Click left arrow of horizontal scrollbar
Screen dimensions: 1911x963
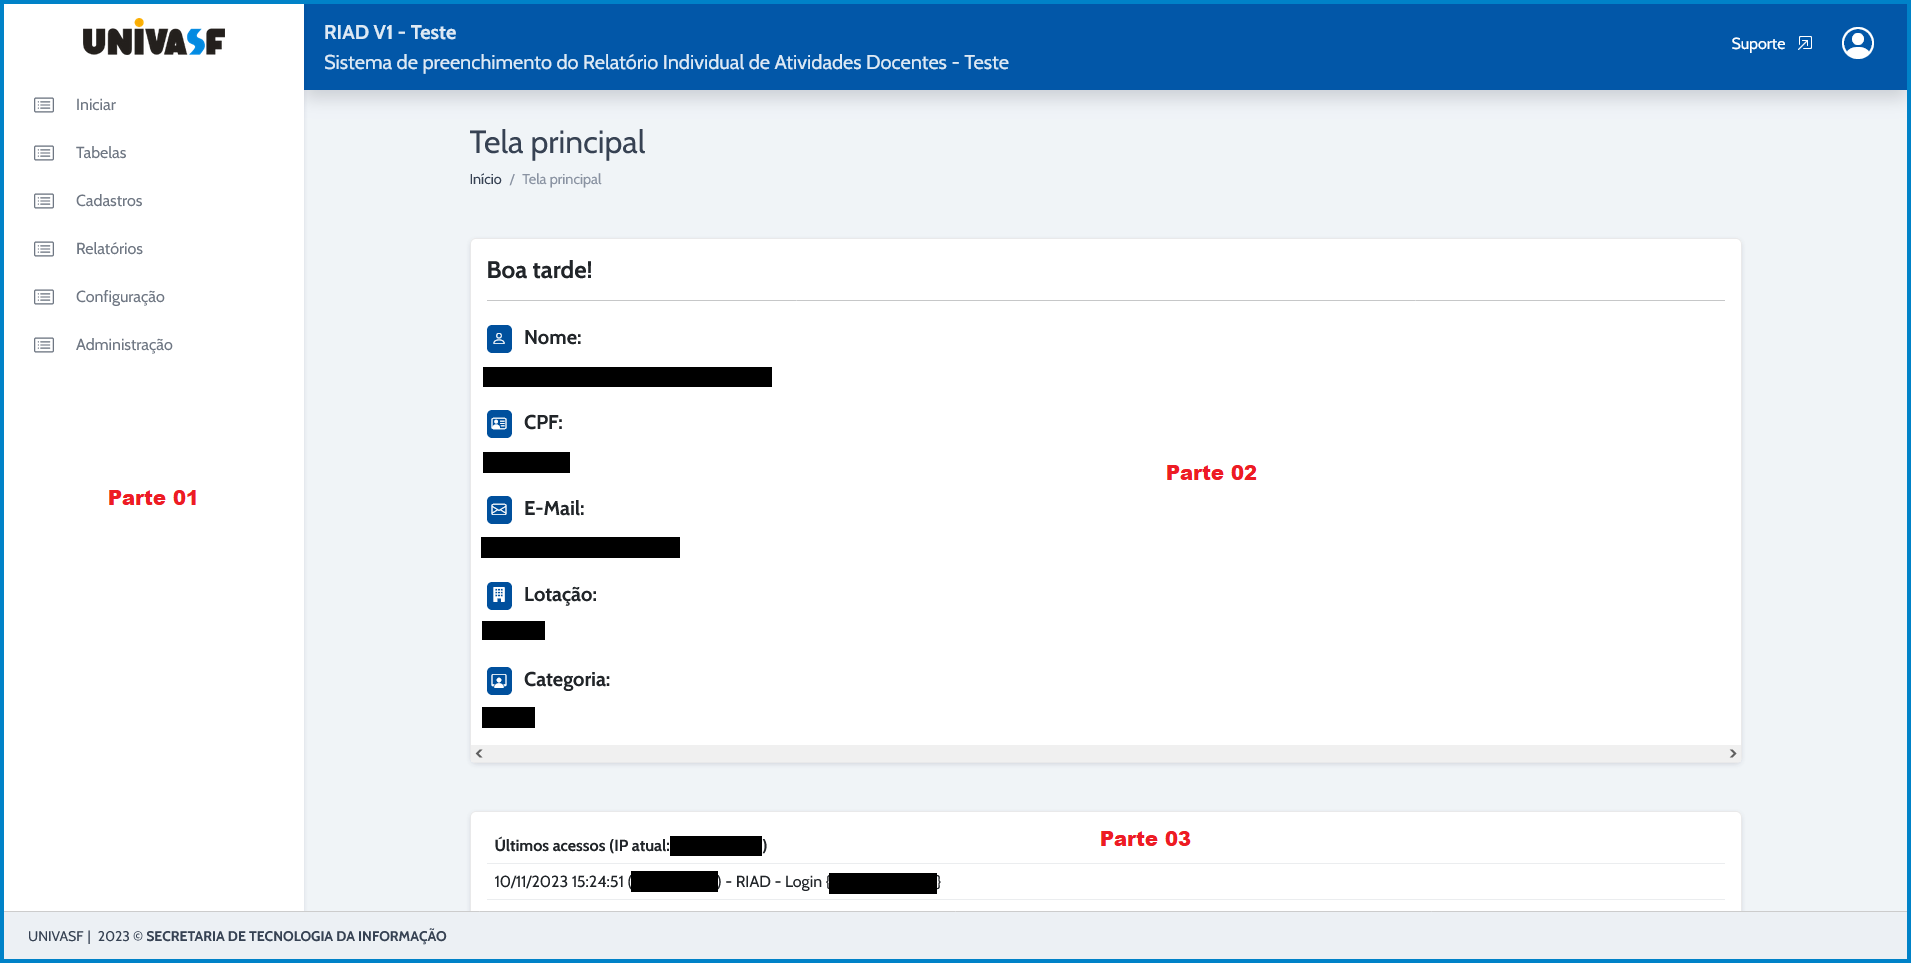479,753
